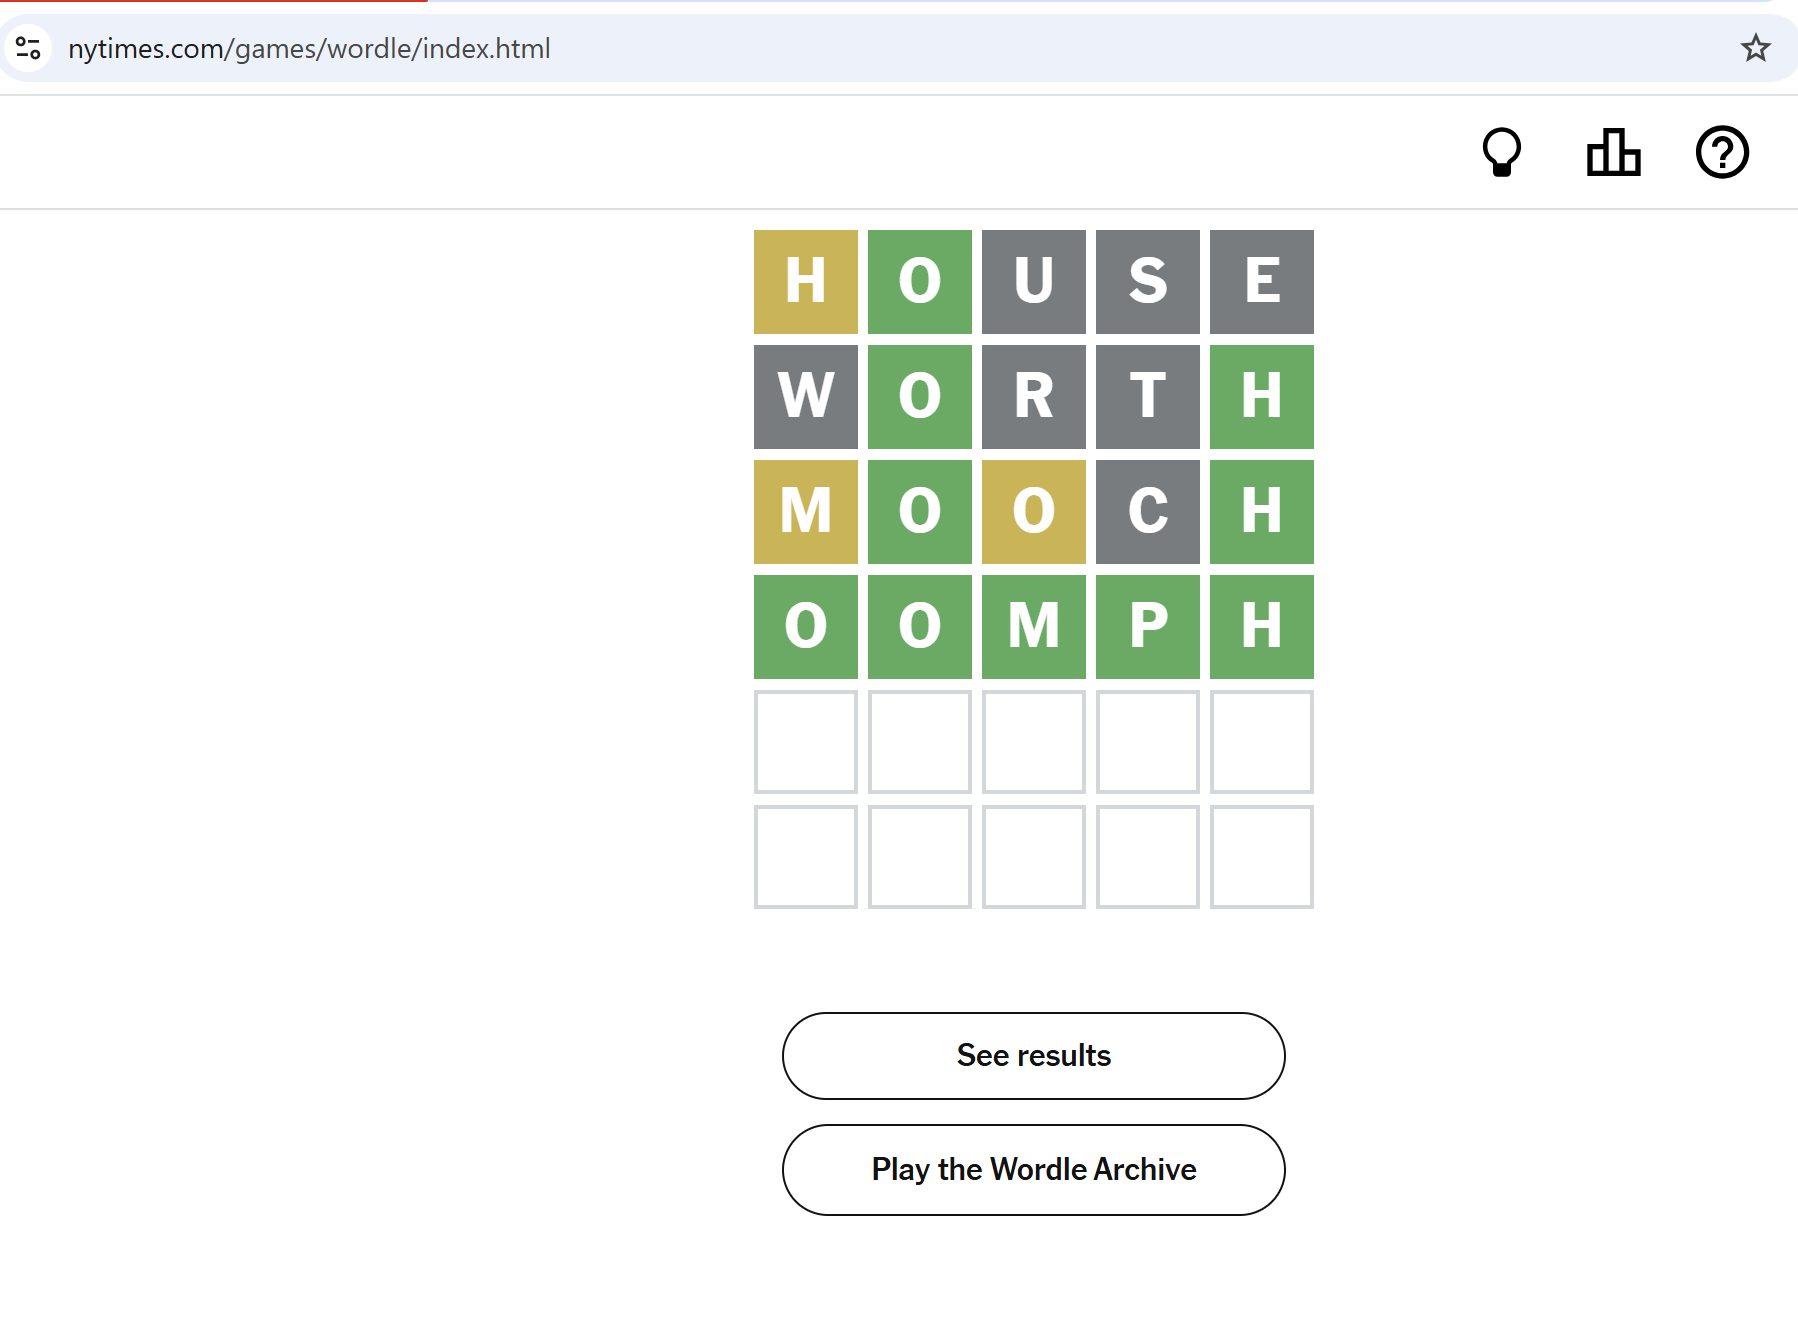Click the gray S tile in HOUSE
Image resolution: width=1798 pixels, height=1330 pixels.
pos(1147,281)
